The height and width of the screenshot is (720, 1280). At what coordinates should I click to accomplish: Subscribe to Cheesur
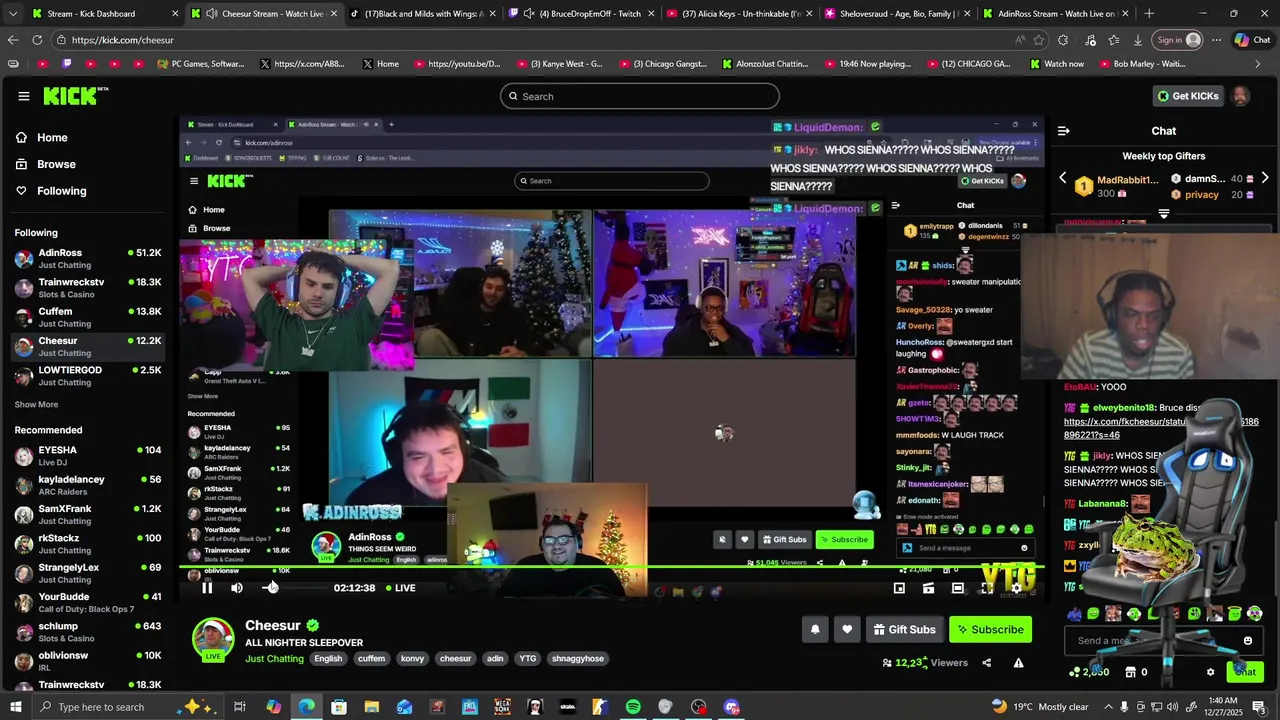point(990,629)
